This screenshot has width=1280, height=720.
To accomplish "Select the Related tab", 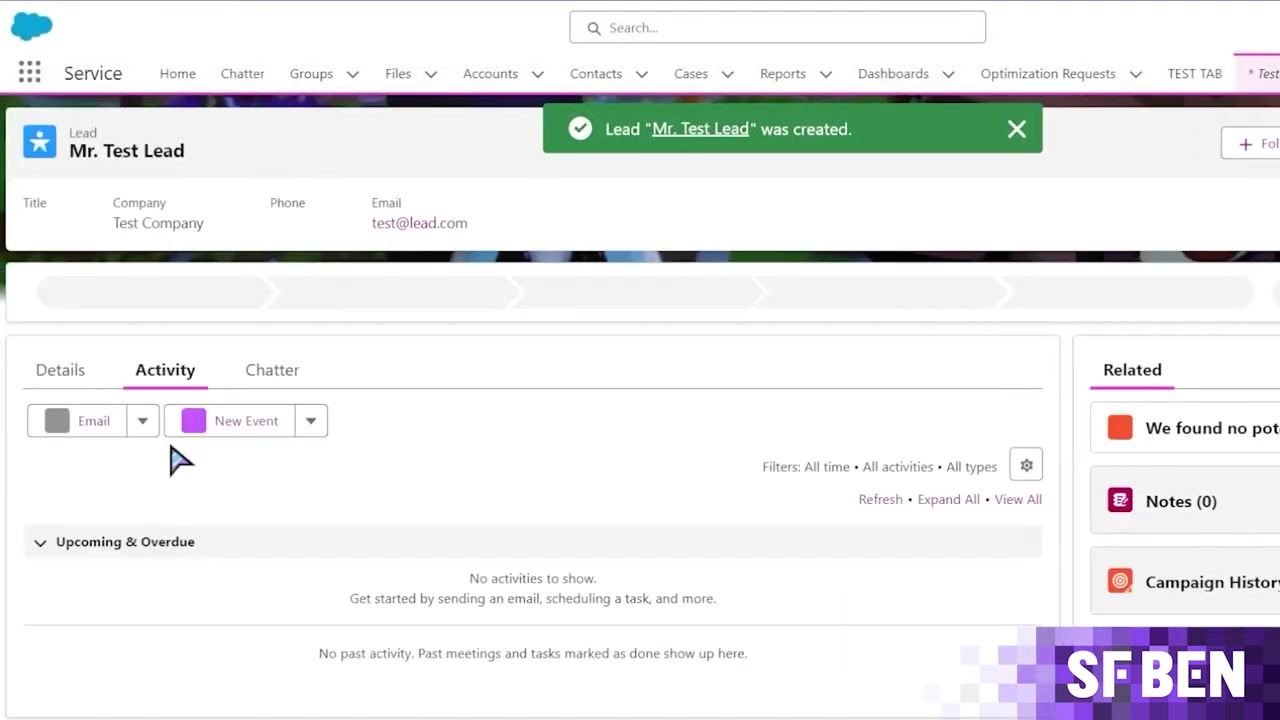I will tap(1132, 370).
